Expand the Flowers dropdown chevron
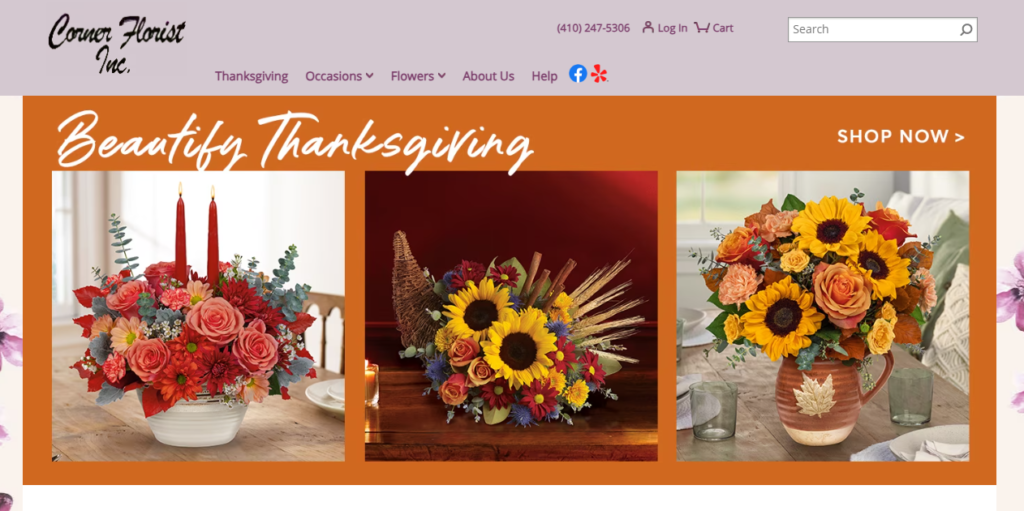This screenshot has width=1024, height=511. point(442,76)
